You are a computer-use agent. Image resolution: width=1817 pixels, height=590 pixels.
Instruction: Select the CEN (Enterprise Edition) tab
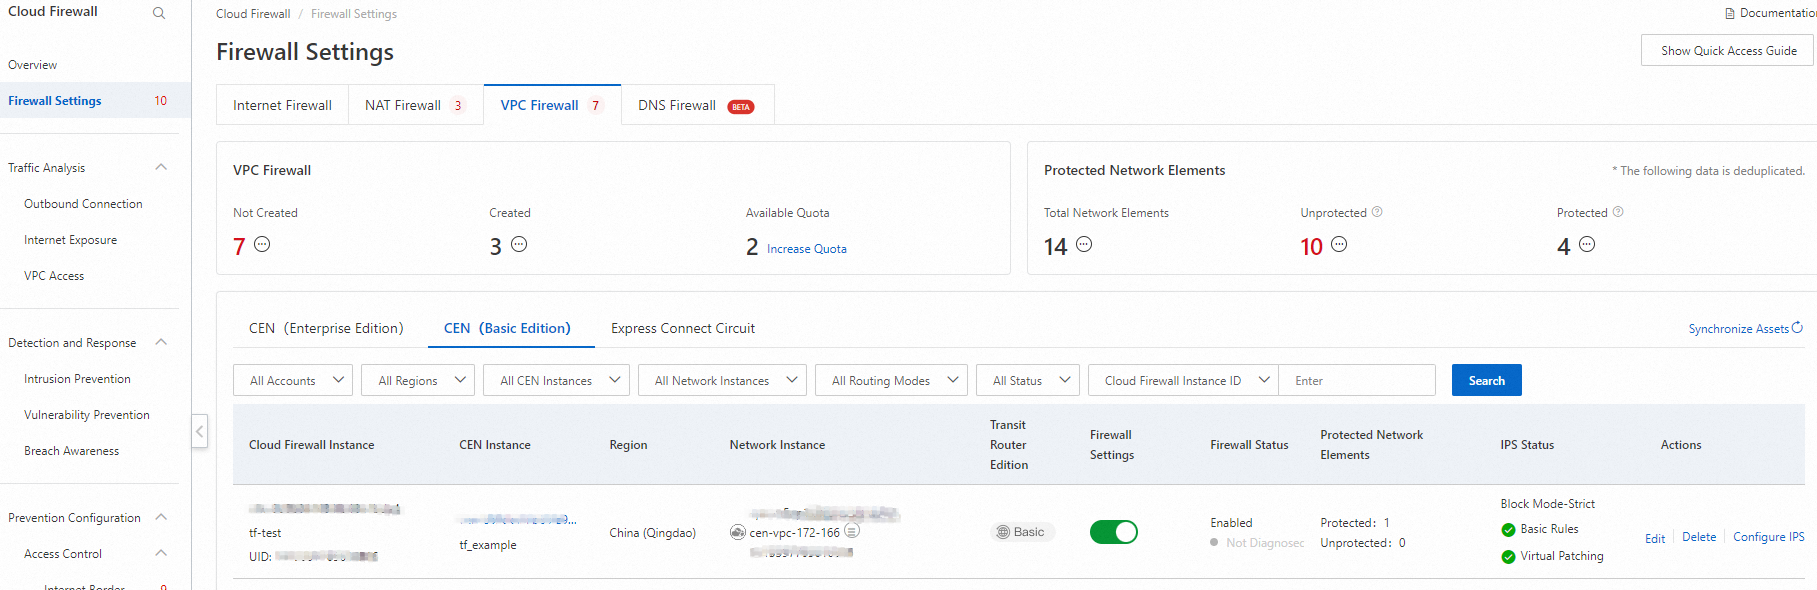tap(326, 328)
